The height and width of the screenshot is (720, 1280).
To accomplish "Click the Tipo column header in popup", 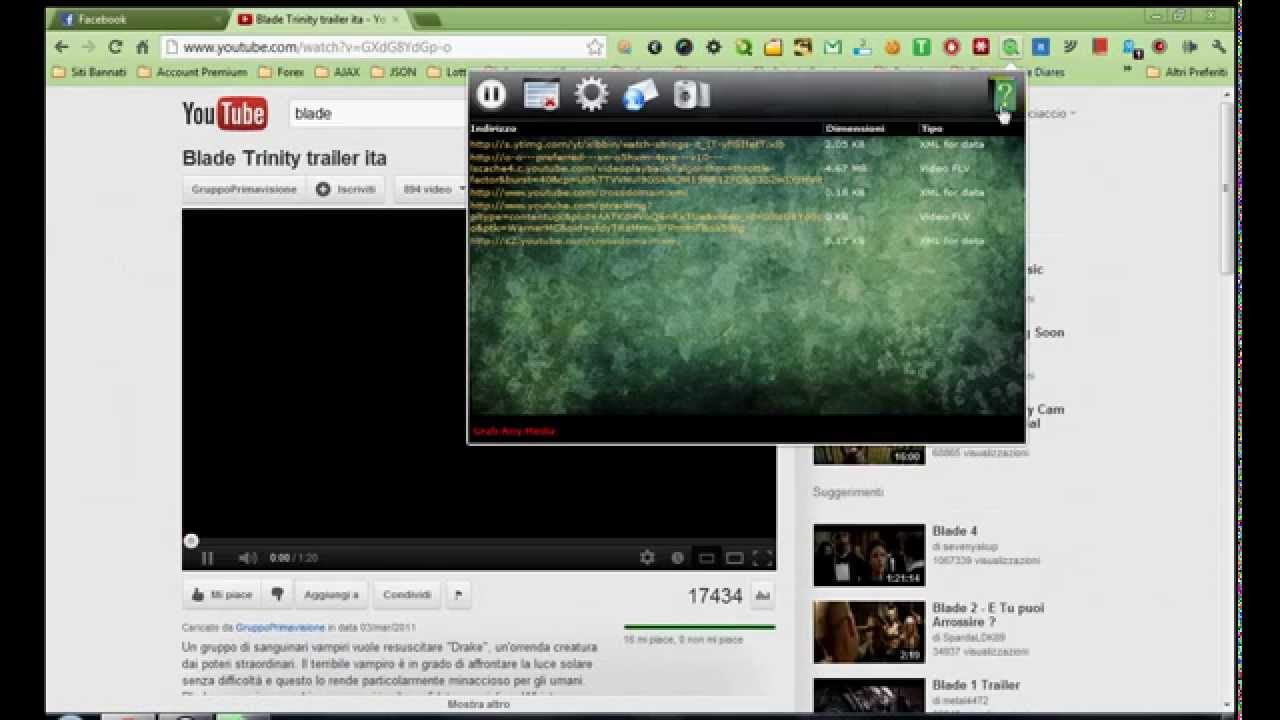I will tap(932, 129).
